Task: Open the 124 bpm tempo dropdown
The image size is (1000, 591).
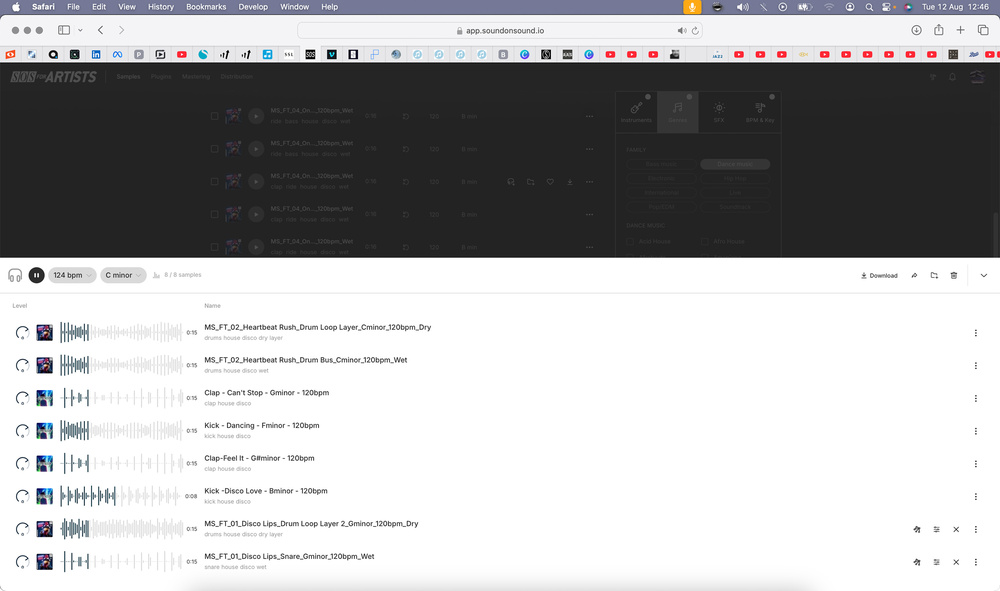Action: click(72, 275)
